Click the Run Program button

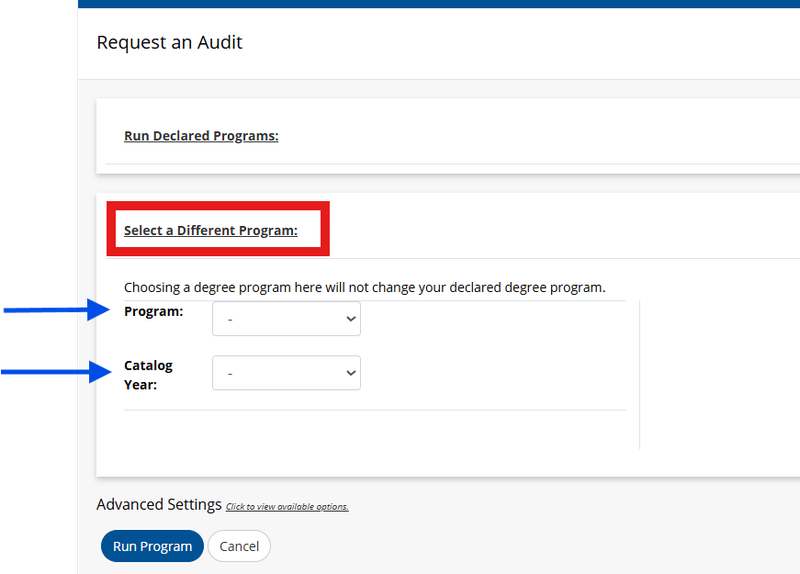[x=152, y=546]
